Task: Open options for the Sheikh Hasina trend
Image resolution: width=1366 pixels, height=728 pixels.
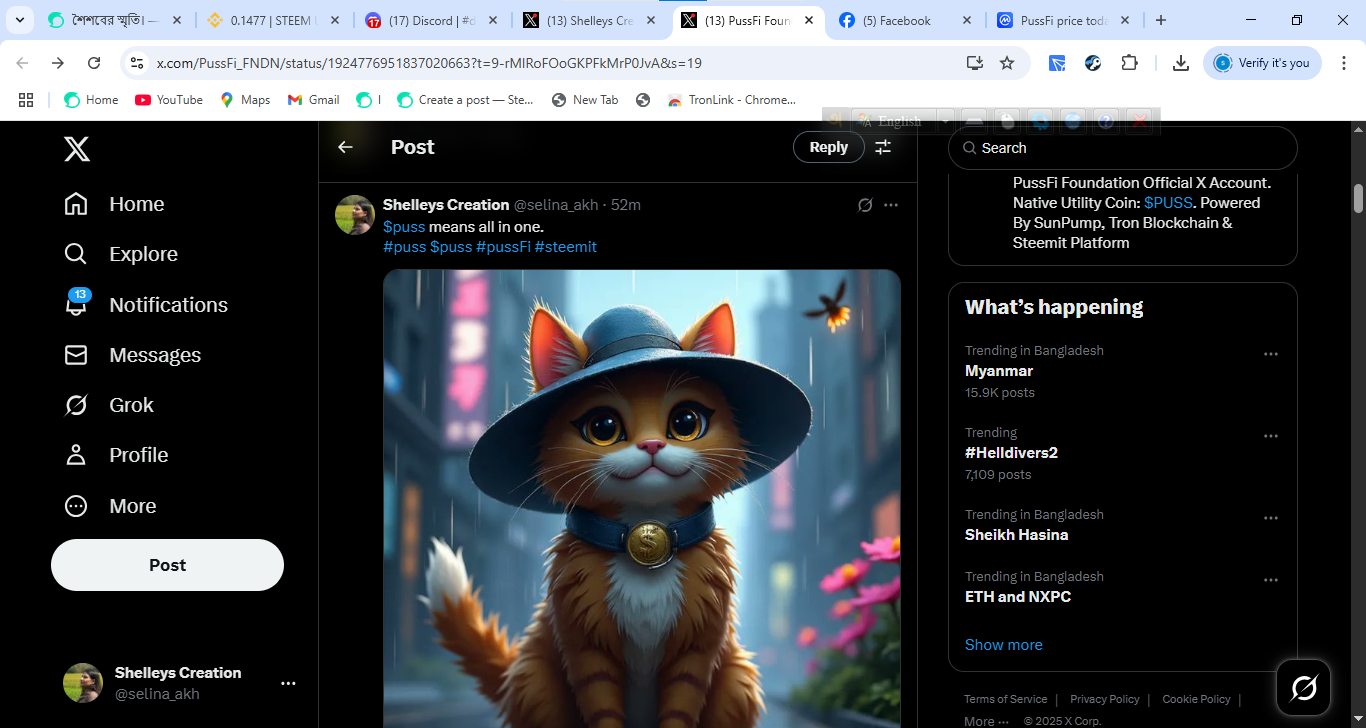Action: click(x=1271, y=518)
